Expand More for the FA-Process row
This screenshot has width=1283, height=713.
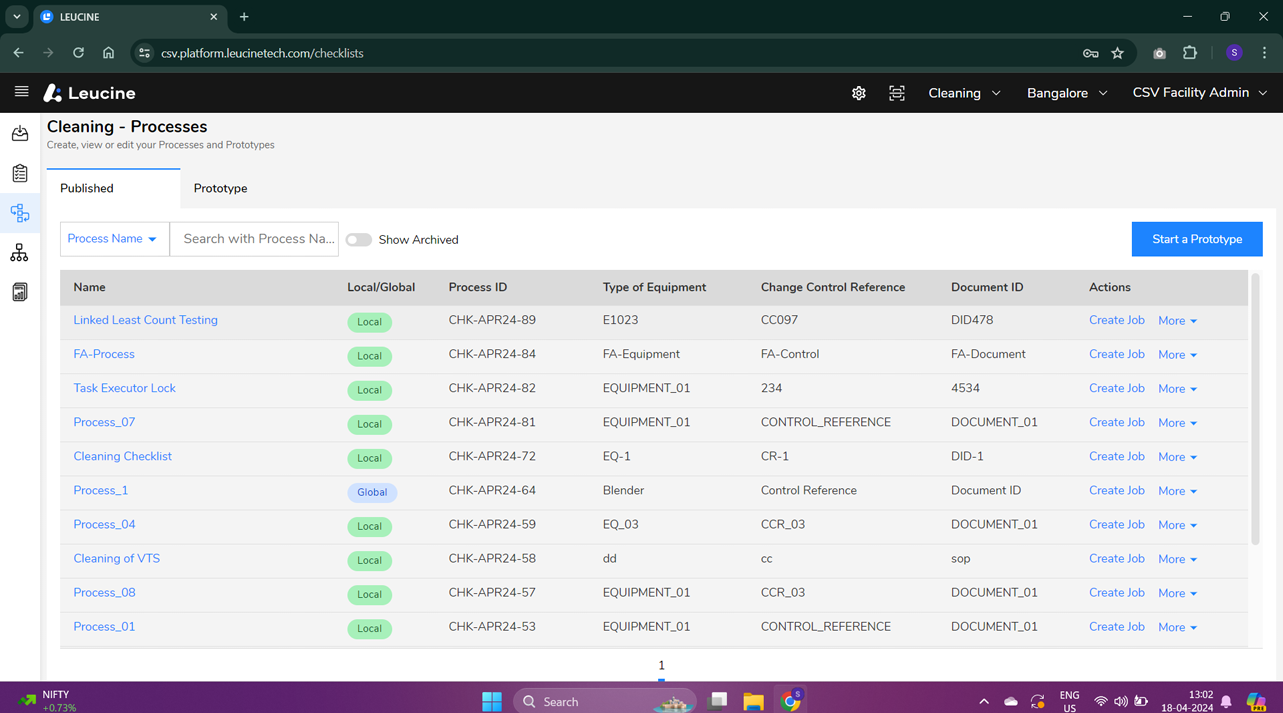click(1177, 355)
